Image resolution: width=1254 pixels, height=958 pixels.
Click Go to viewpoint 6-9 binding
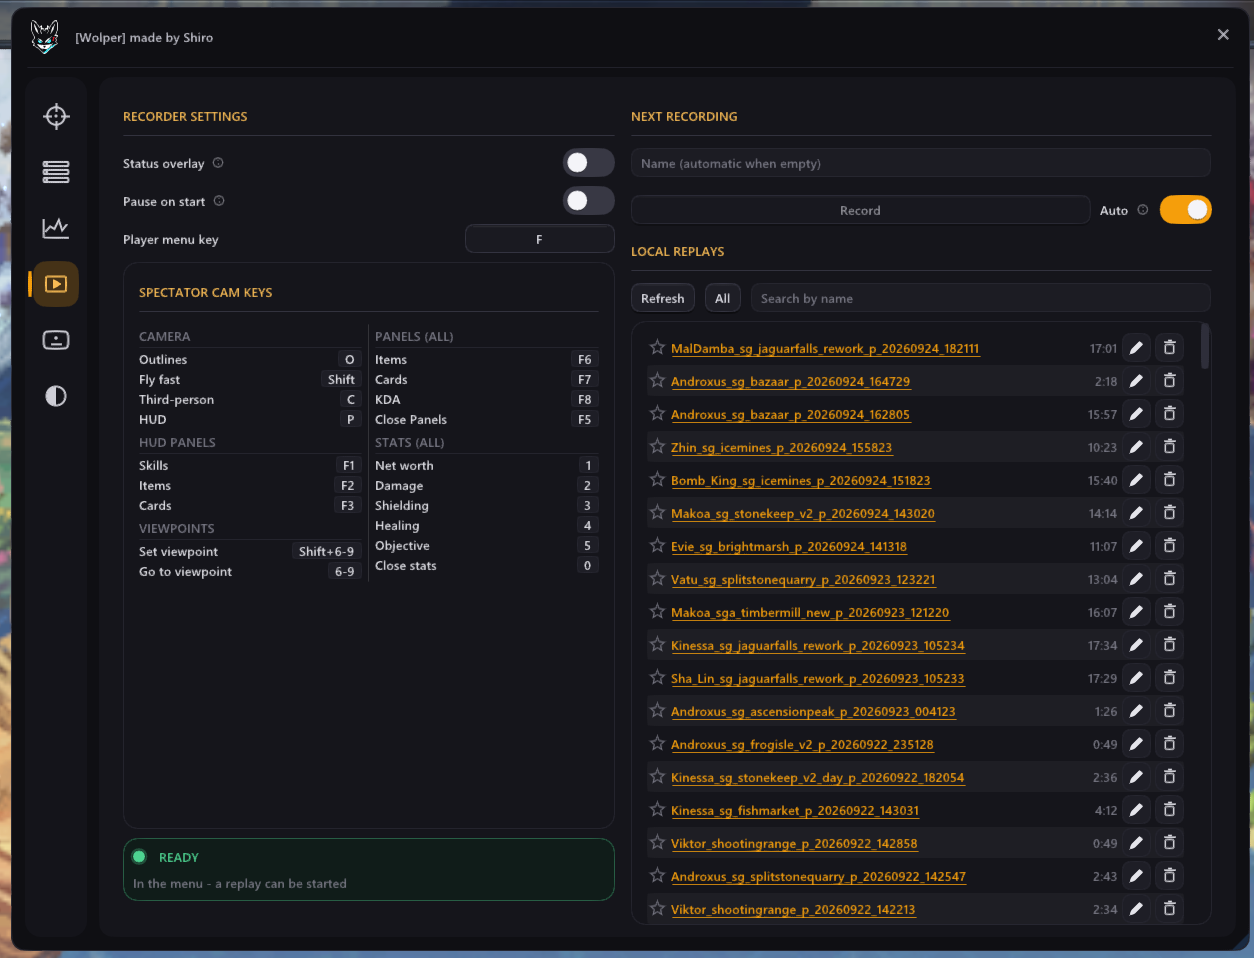coord(344,571)
